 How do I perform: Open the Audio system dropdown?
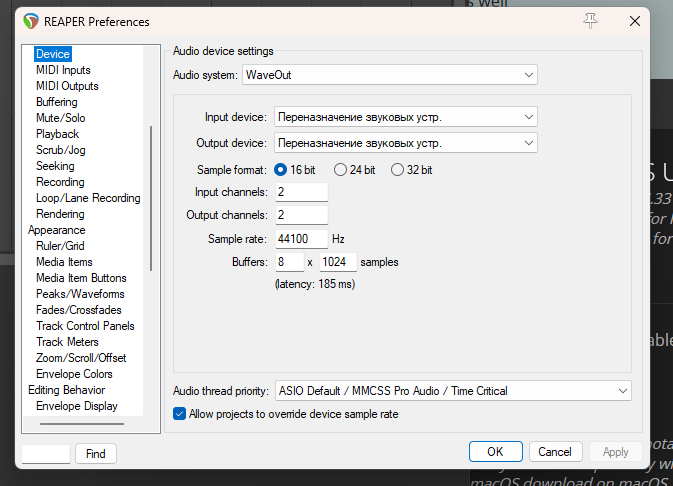pyautogui.click(x=389, y=75)
